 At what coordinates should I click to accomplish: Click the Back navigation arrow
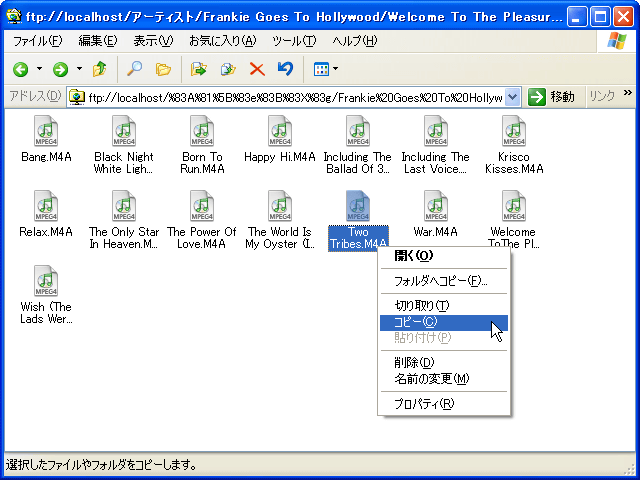pyautogui.click(x=20, y=69)
